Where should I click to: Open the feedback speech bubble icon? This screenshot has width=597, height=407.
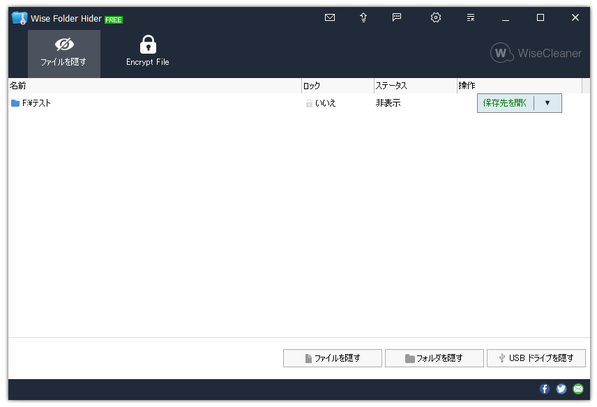(396, 18)
